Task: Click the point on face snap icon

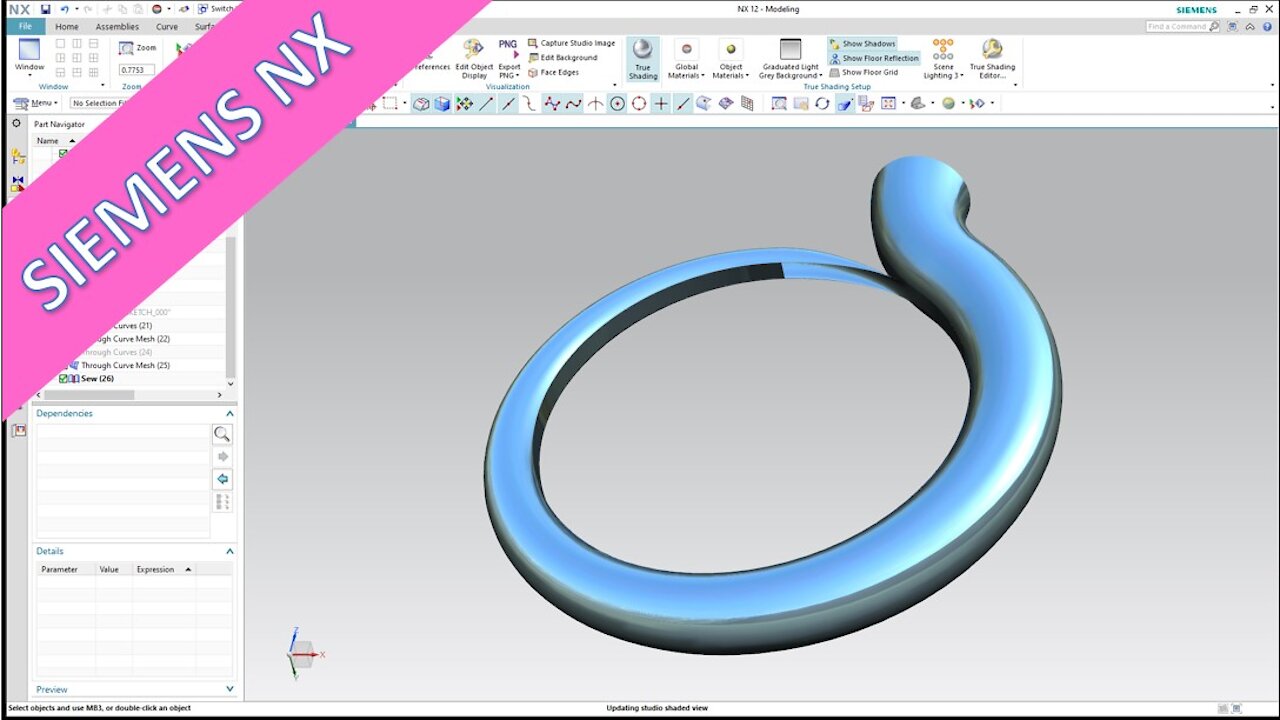Action: [704, 103]
